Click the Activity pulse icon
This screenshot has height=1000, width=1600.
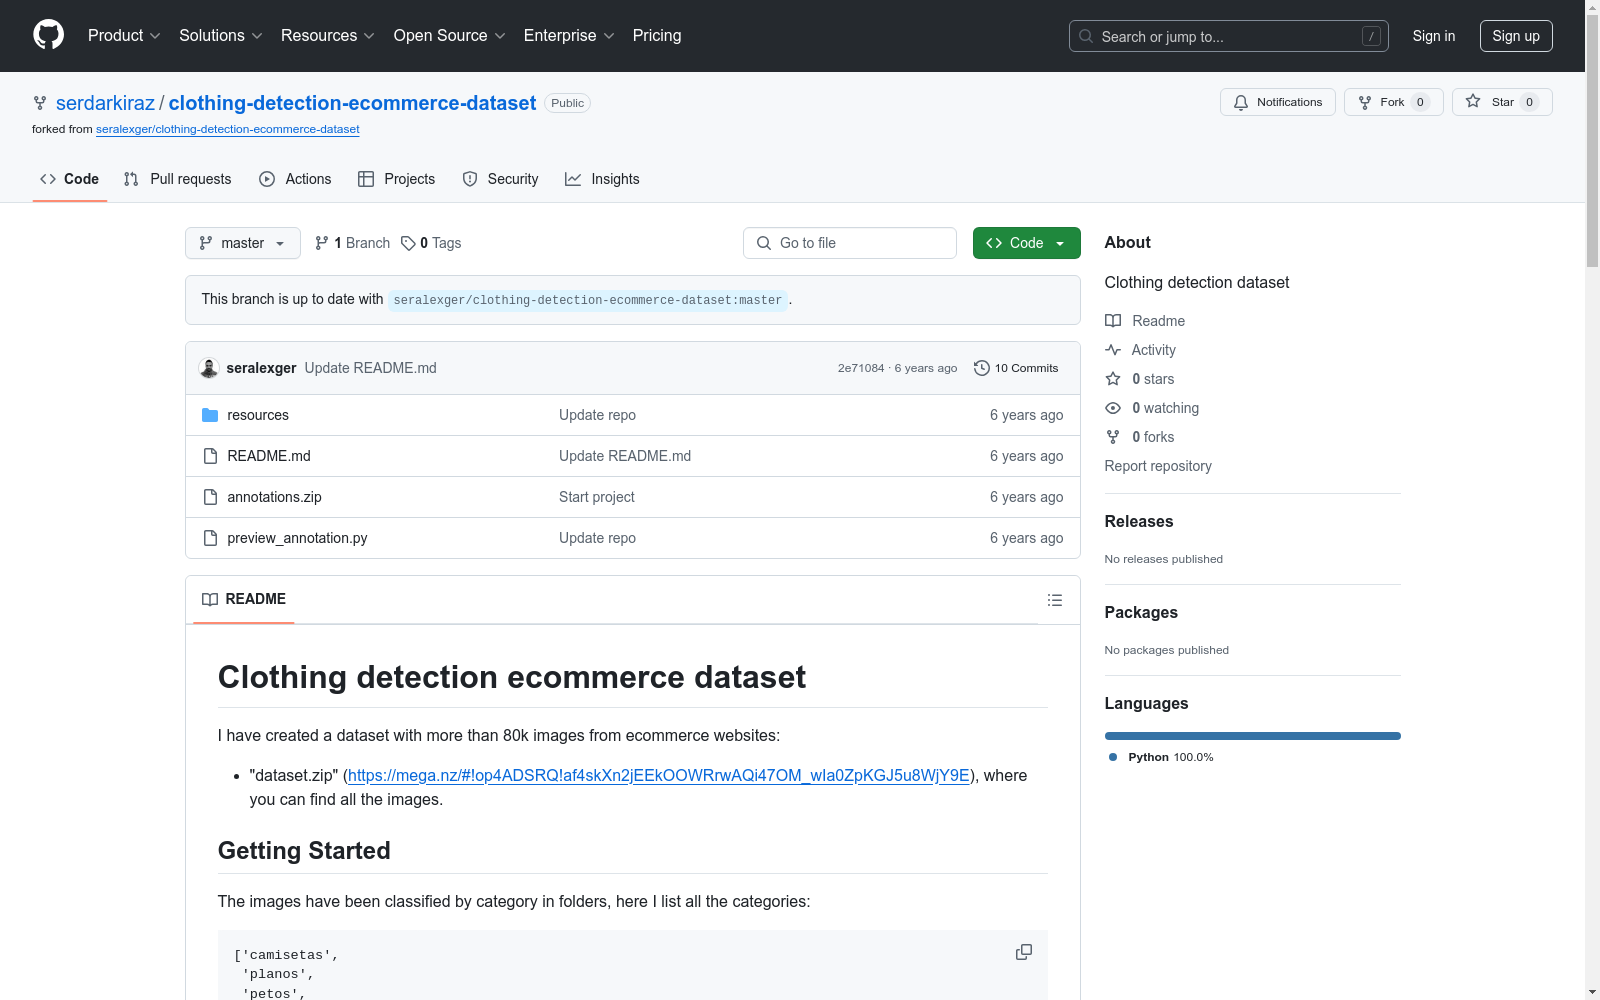tap(1113, 350)
